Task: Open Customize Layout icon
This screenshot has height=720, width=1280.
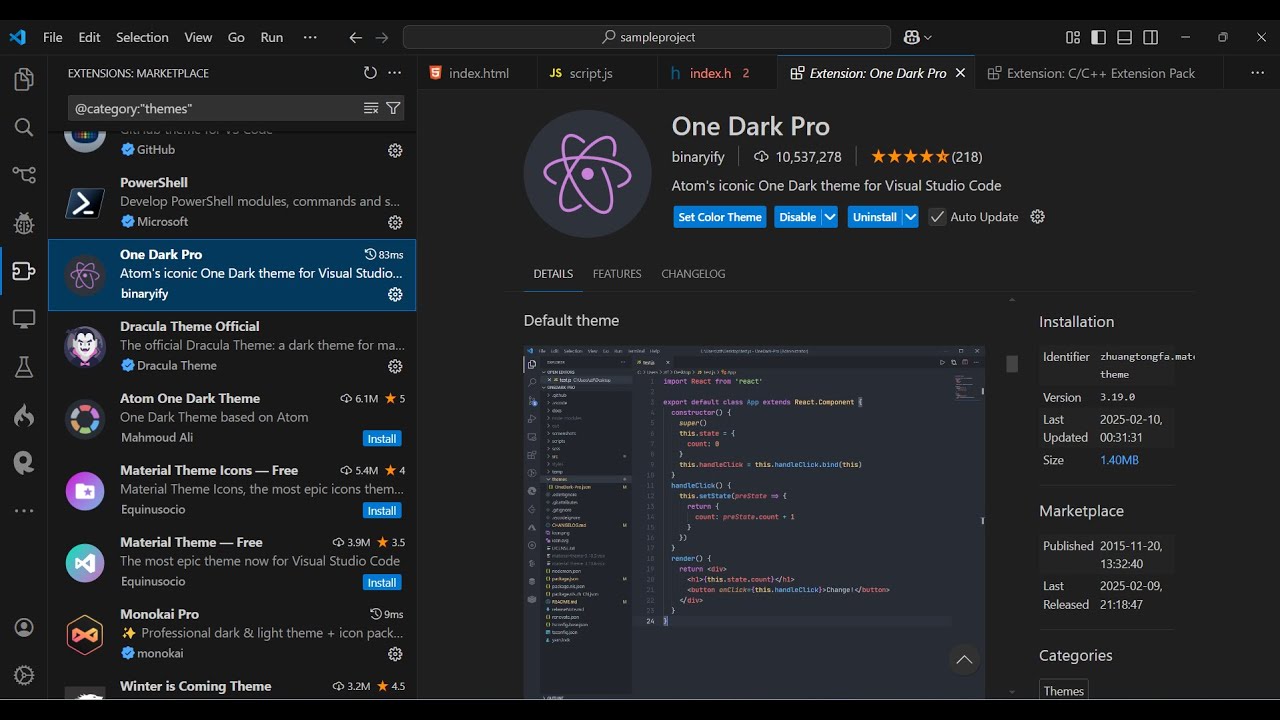Action: (x=1073, y=37)
